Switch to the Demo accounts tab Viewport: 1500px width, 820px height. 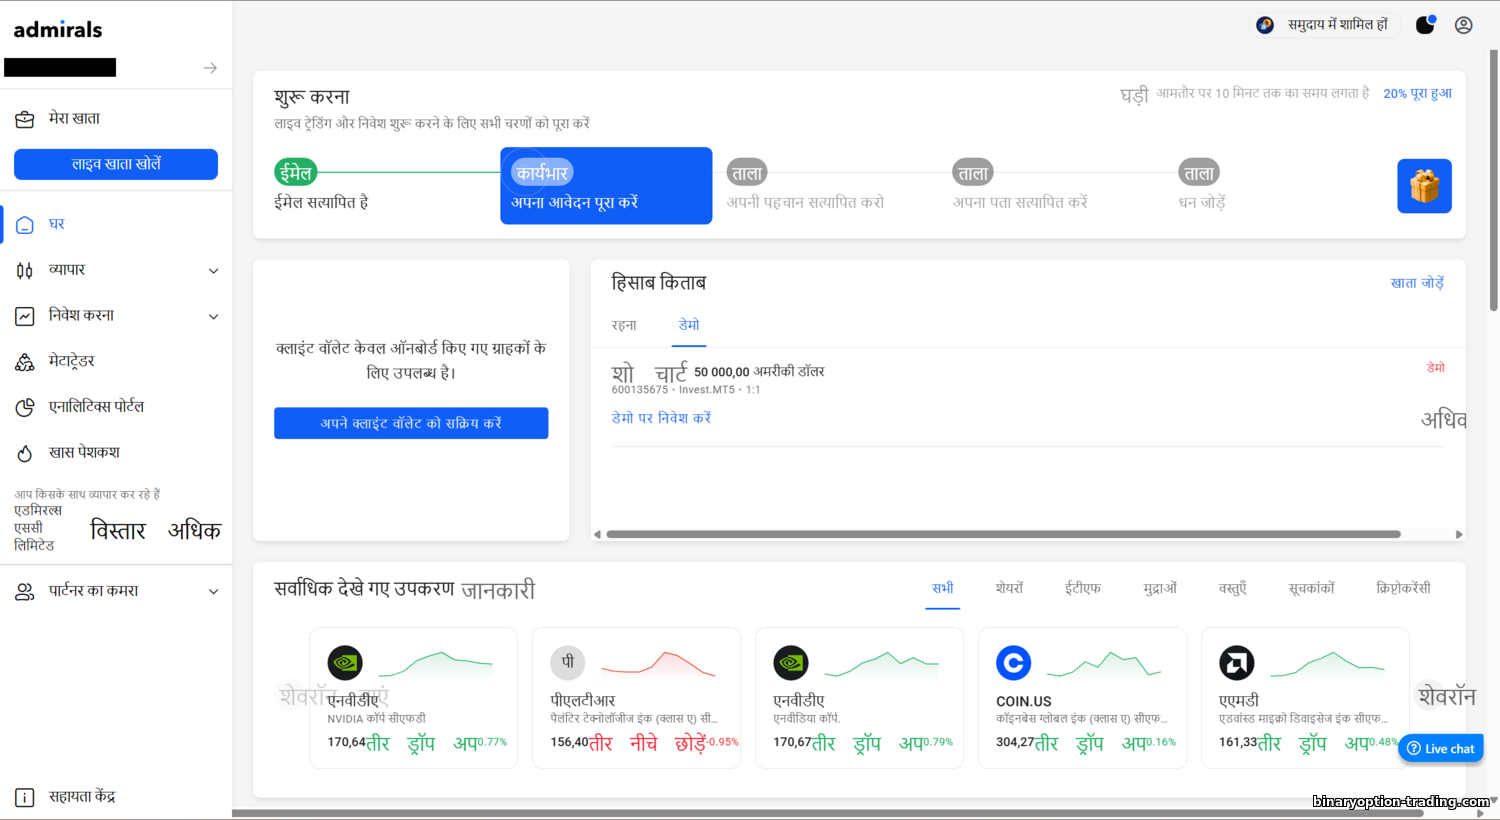pos(689,325)
